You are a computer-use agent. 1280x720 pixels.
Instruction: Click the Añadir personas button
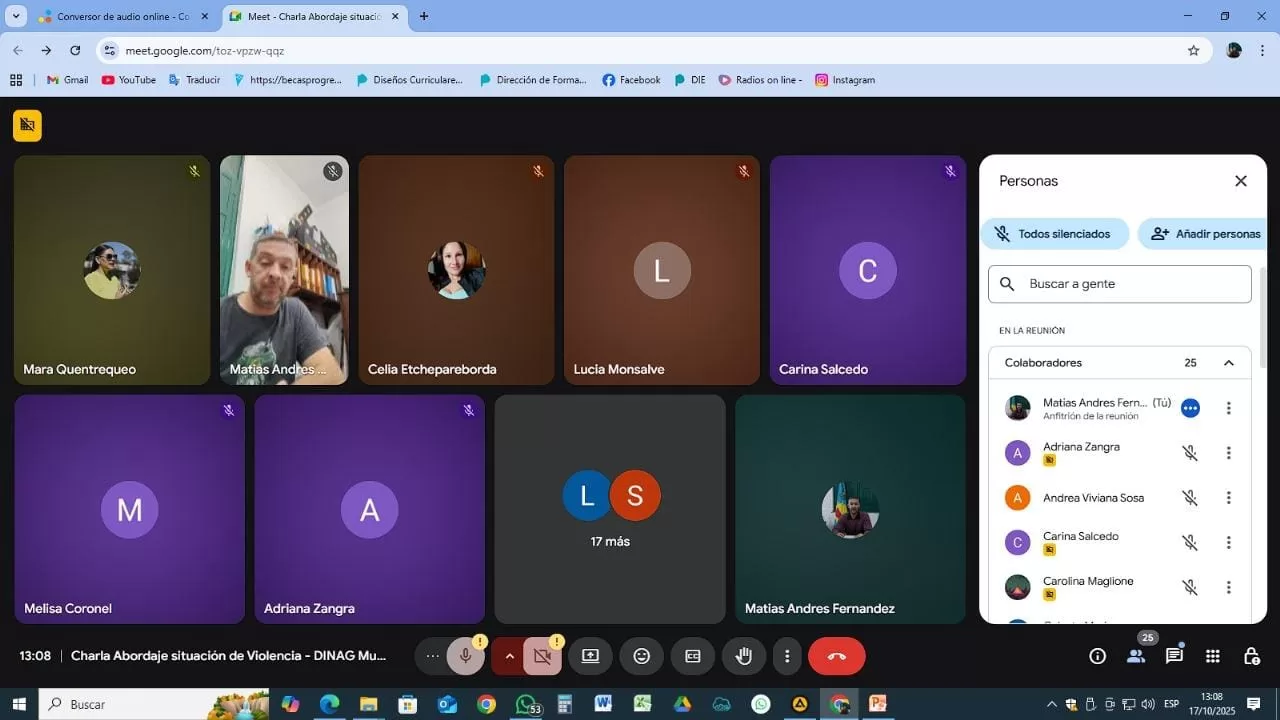tap(1205, 234)
